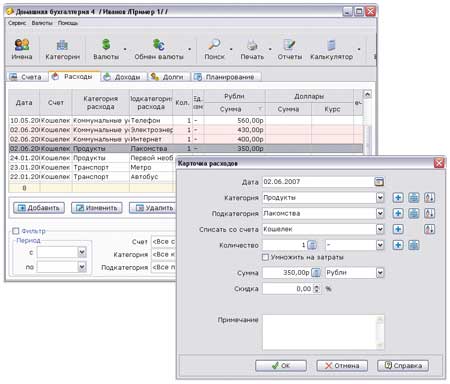Expand the Категория dropdown in the dialog
450x384 pixels.
380,198
